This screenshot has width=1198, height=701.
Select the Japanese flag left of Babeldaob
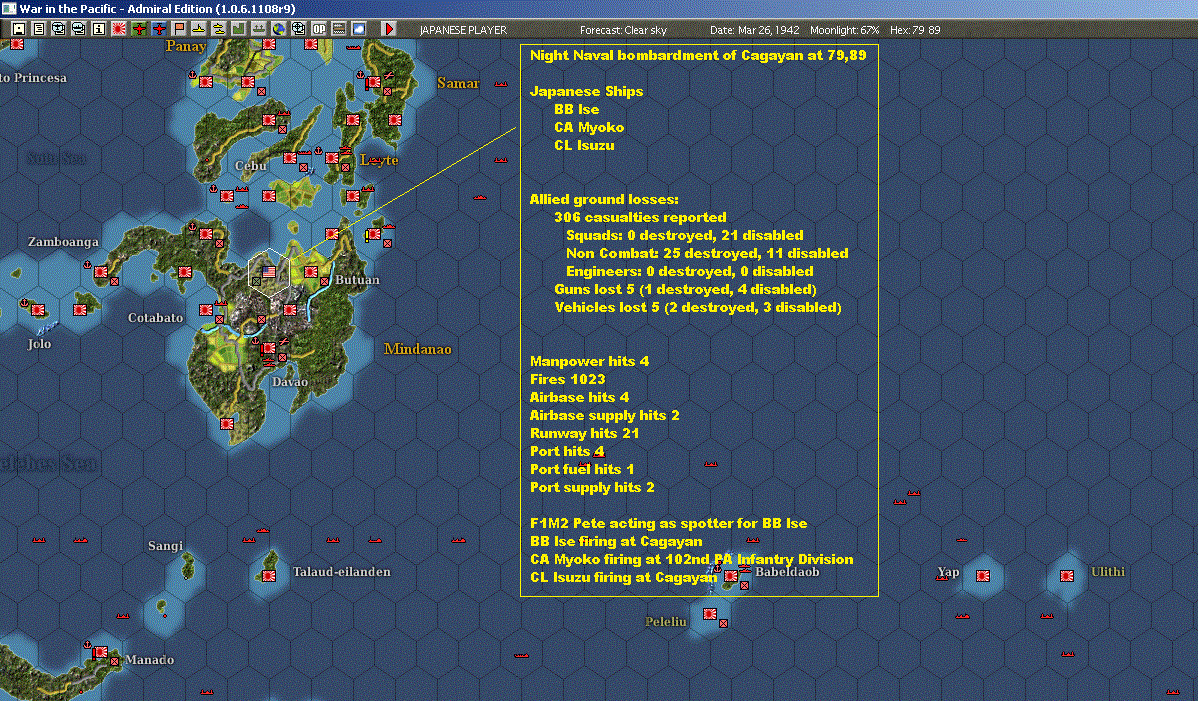click(731, 576)
